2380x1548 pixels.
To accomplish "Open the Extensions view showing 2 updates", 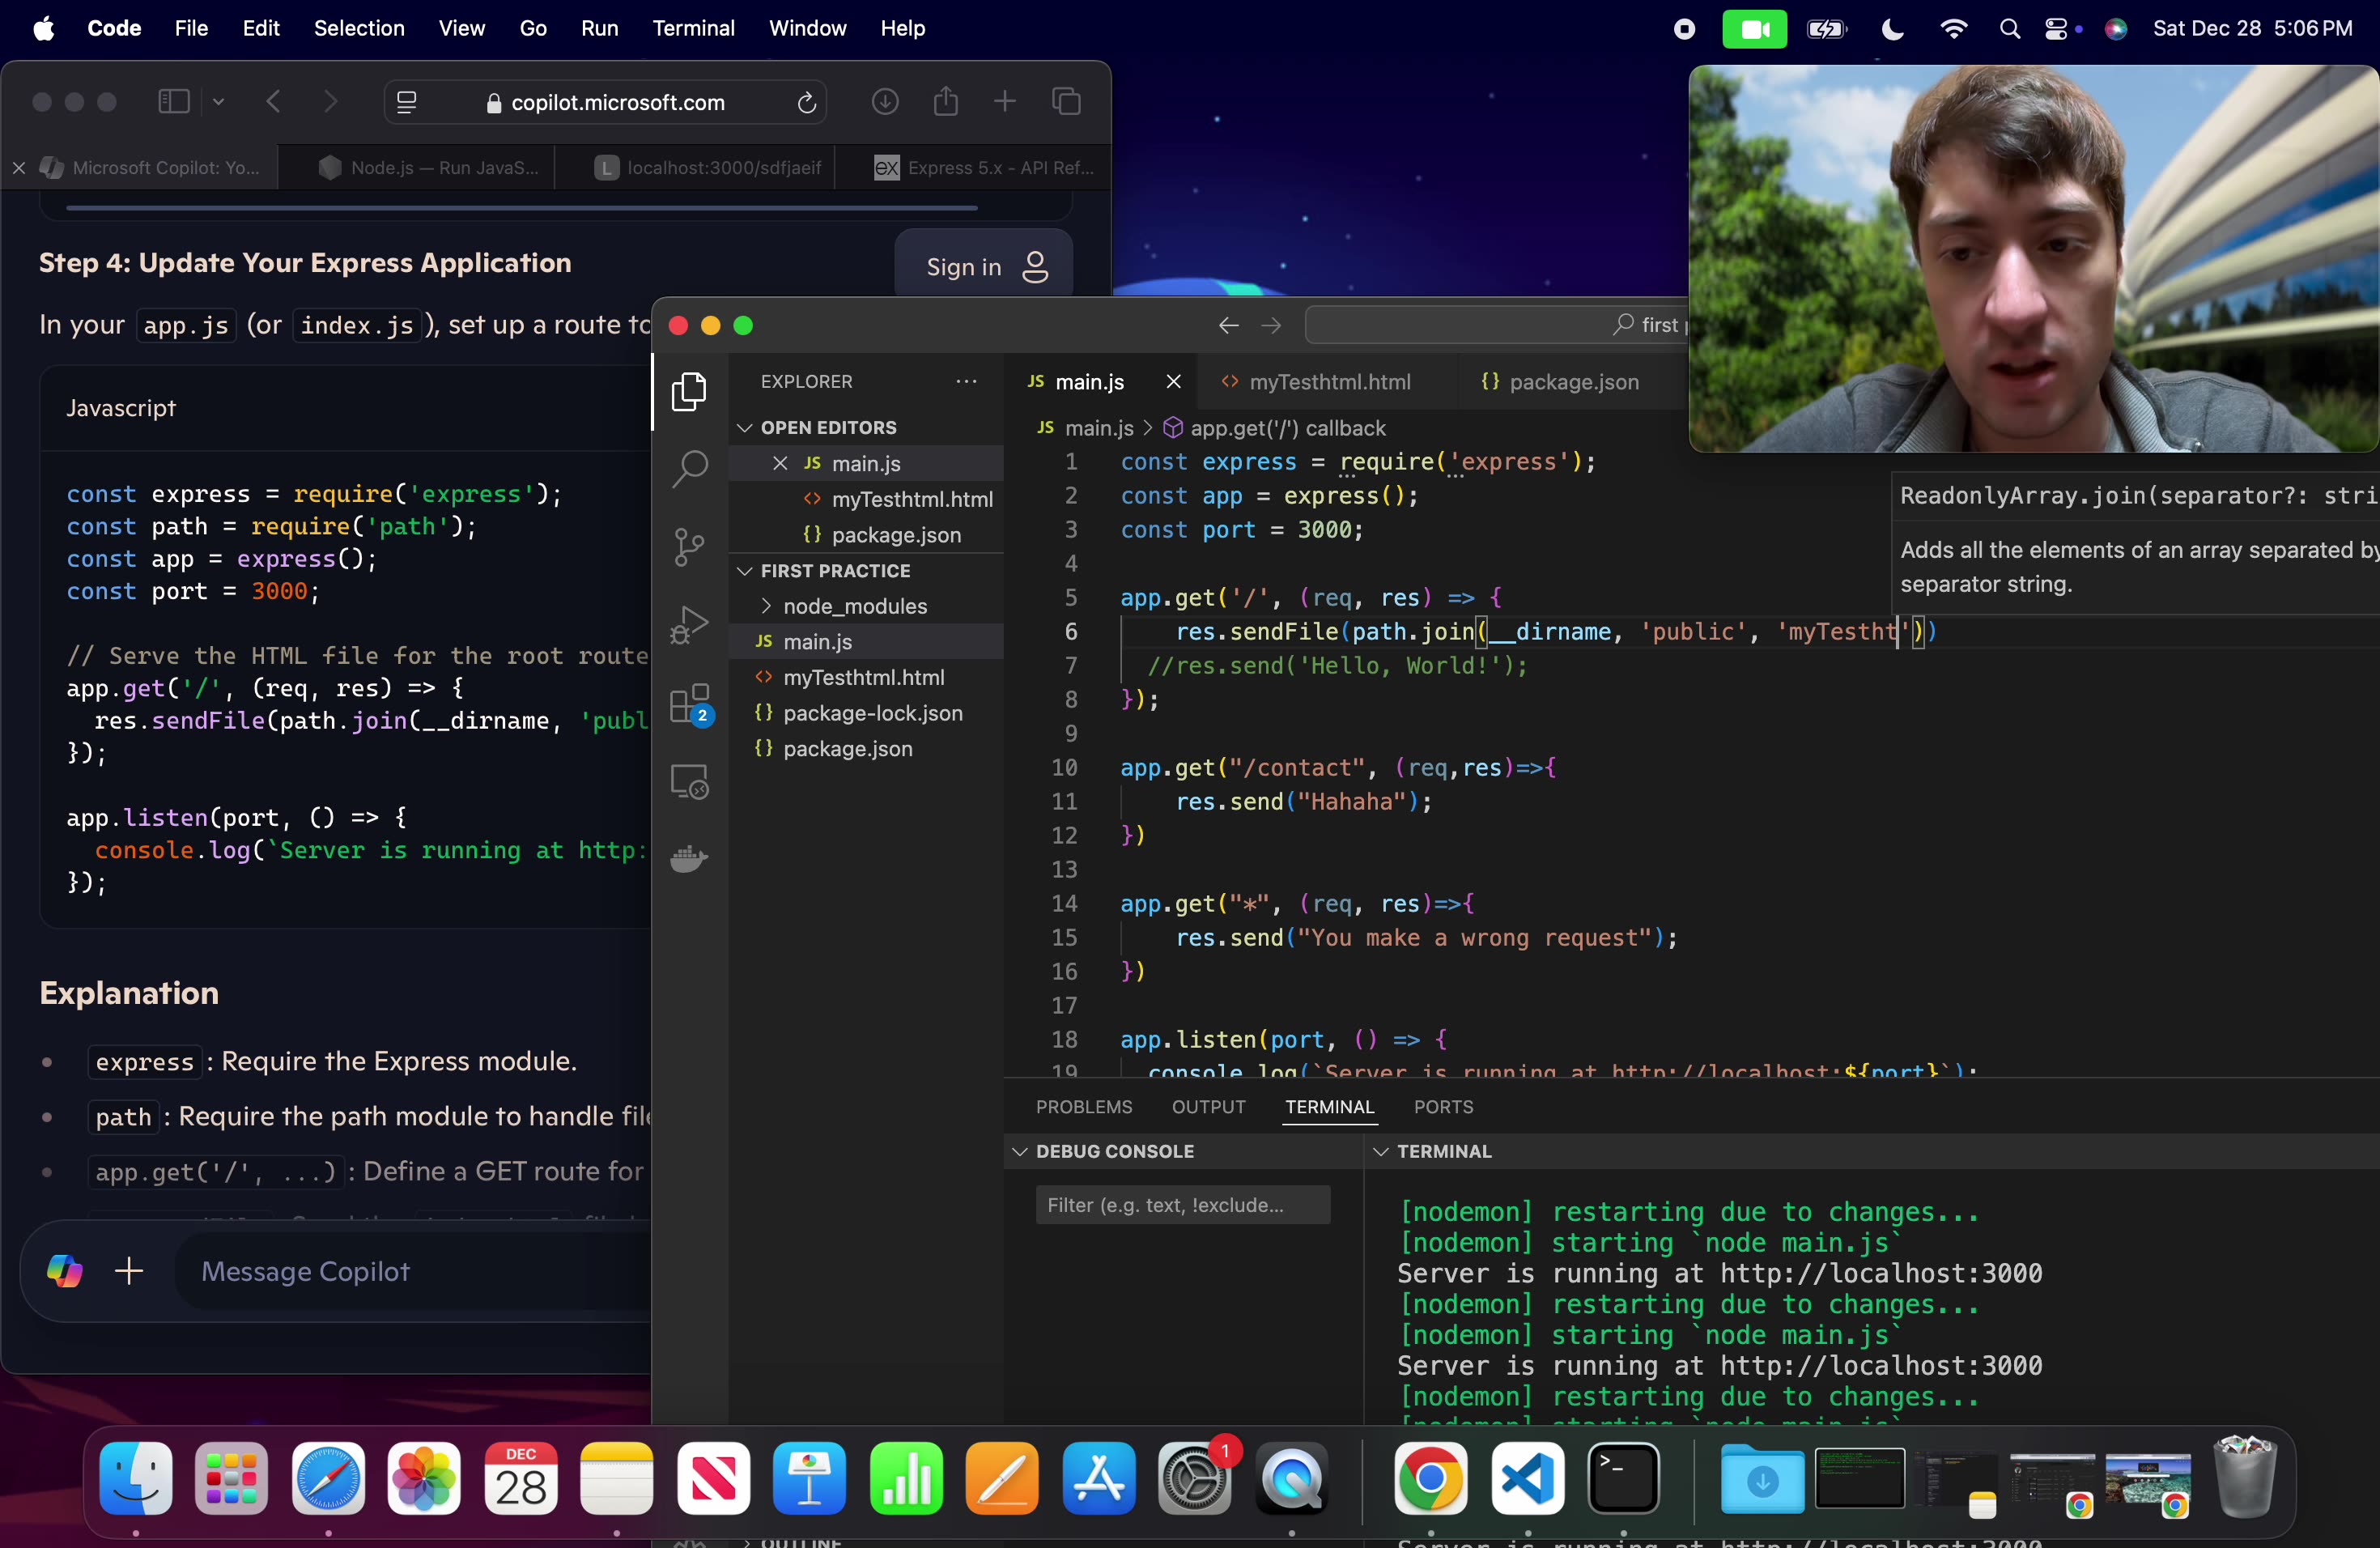I will tap(689, 702).
